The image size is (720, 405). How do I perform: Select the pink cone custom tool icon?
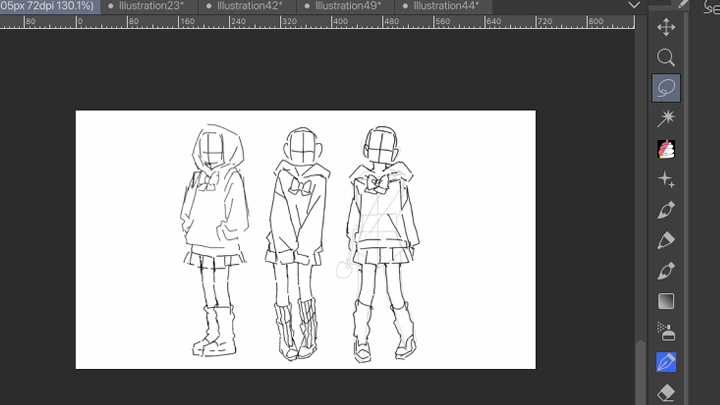click(666, 149)
